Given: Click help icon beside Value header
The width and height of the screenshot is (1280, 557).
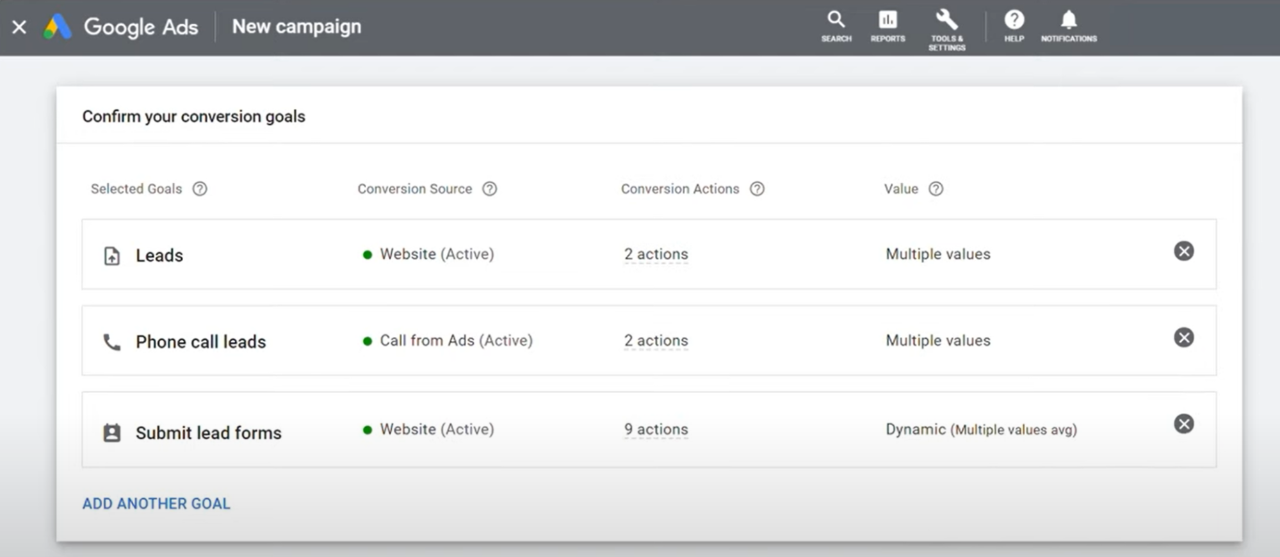Looking at the screenshot, I should [935, 189].
